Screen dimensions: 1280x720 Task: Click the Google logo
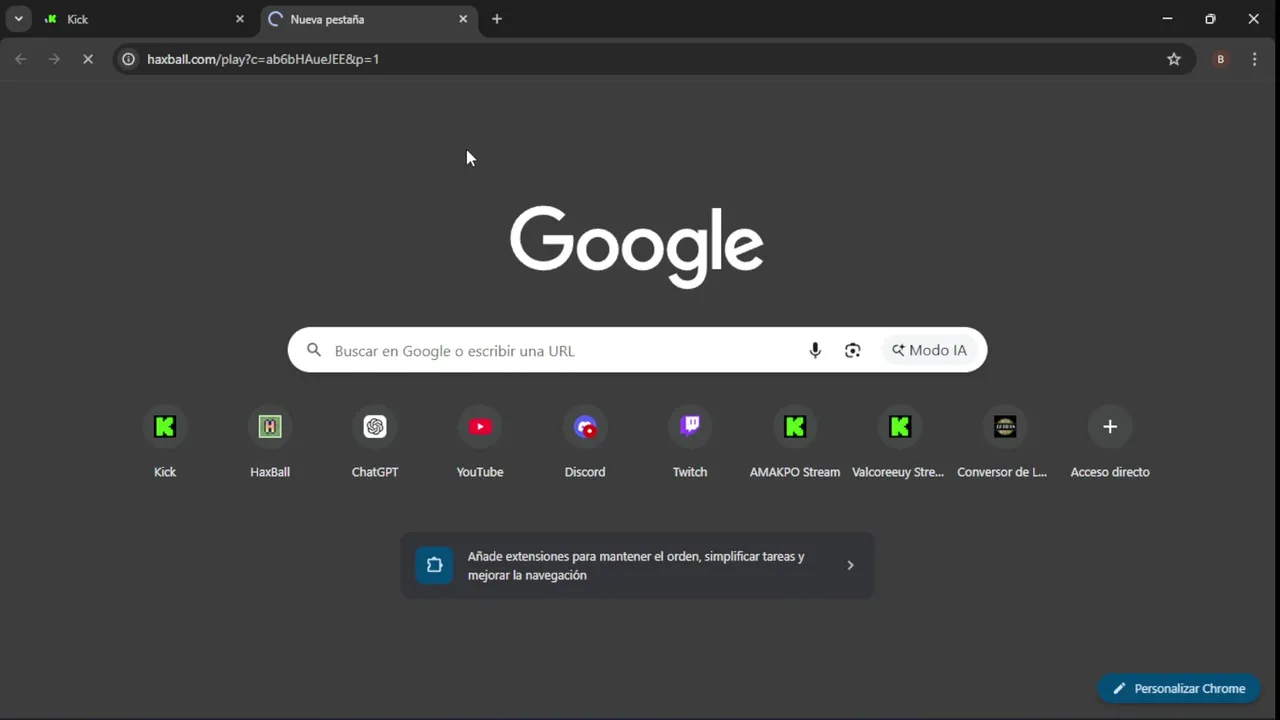tap(637, 247)
